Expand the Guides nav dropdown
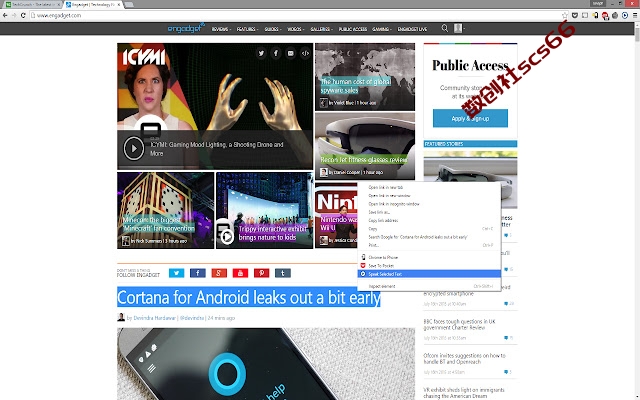Image resolution: width=640 pixels, height=400 pixels. click(273, 29)
